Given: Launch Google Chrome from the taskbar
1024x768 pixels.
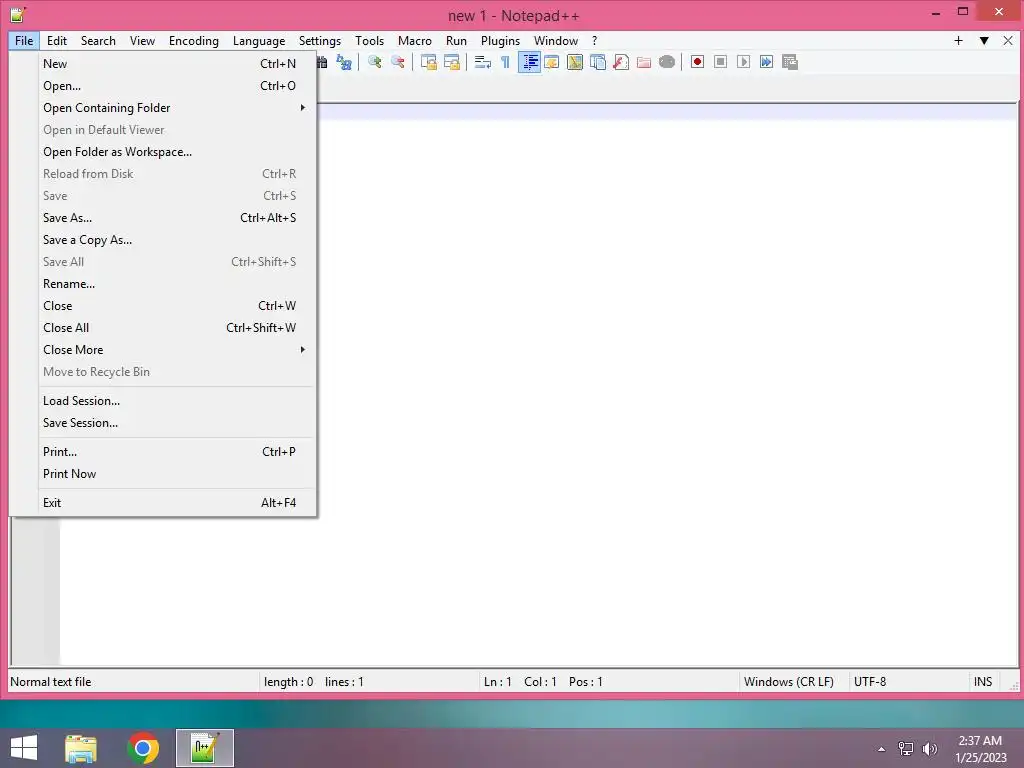Looking at the screenshot, I should pos(143,748).
